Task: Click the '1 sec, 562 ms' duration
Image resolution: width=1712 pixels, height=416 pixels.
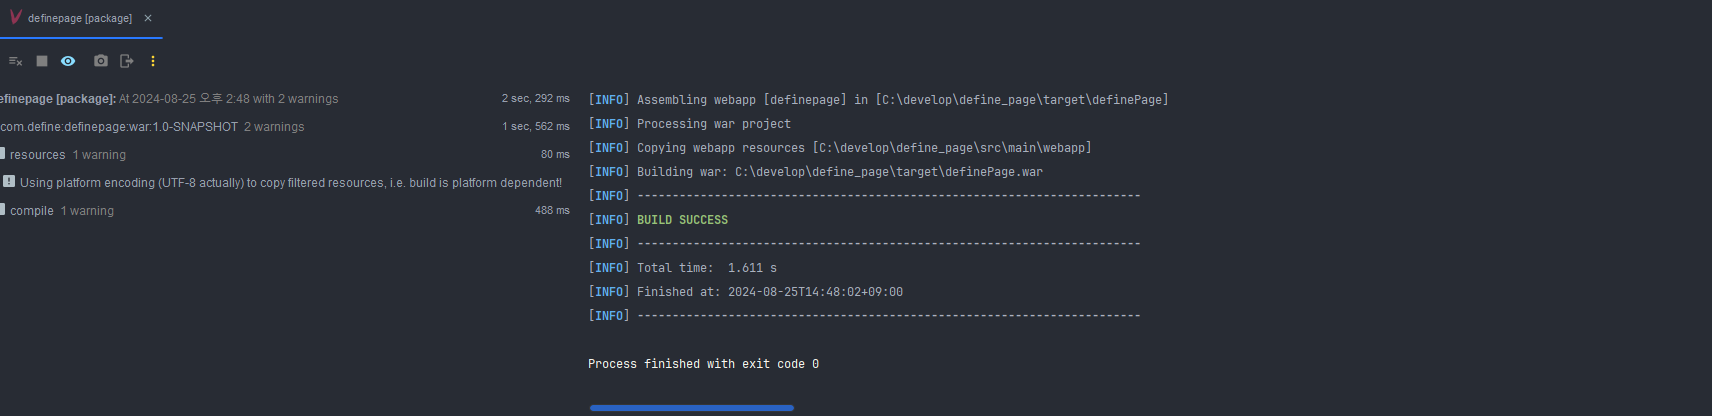Action: coord(535,127)
